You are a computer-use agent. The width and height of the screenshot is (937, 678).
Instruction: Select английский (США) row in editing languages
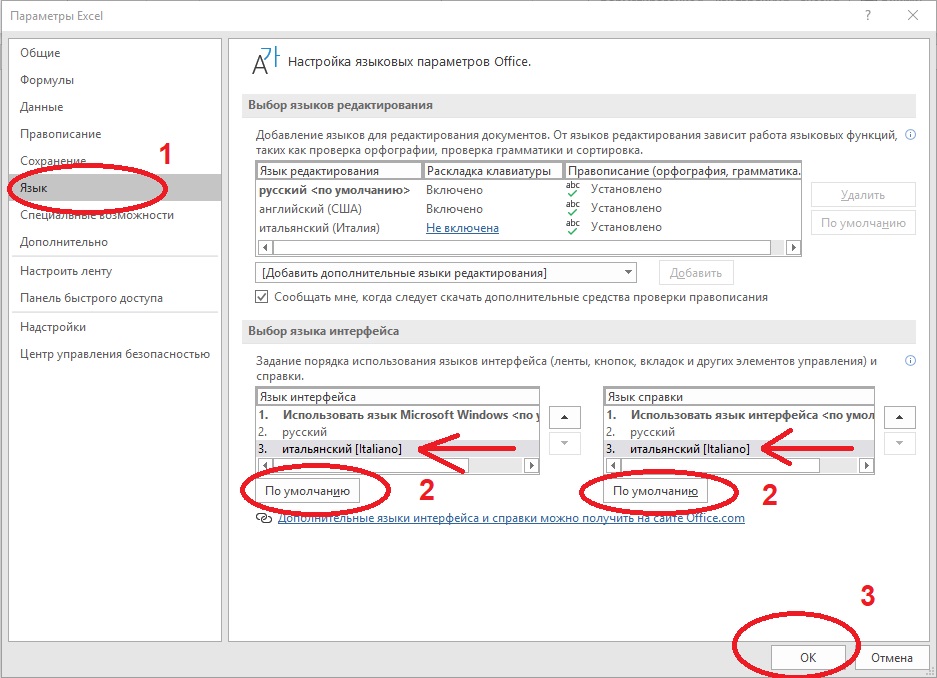pyautogui.click(x=310, y=208)
